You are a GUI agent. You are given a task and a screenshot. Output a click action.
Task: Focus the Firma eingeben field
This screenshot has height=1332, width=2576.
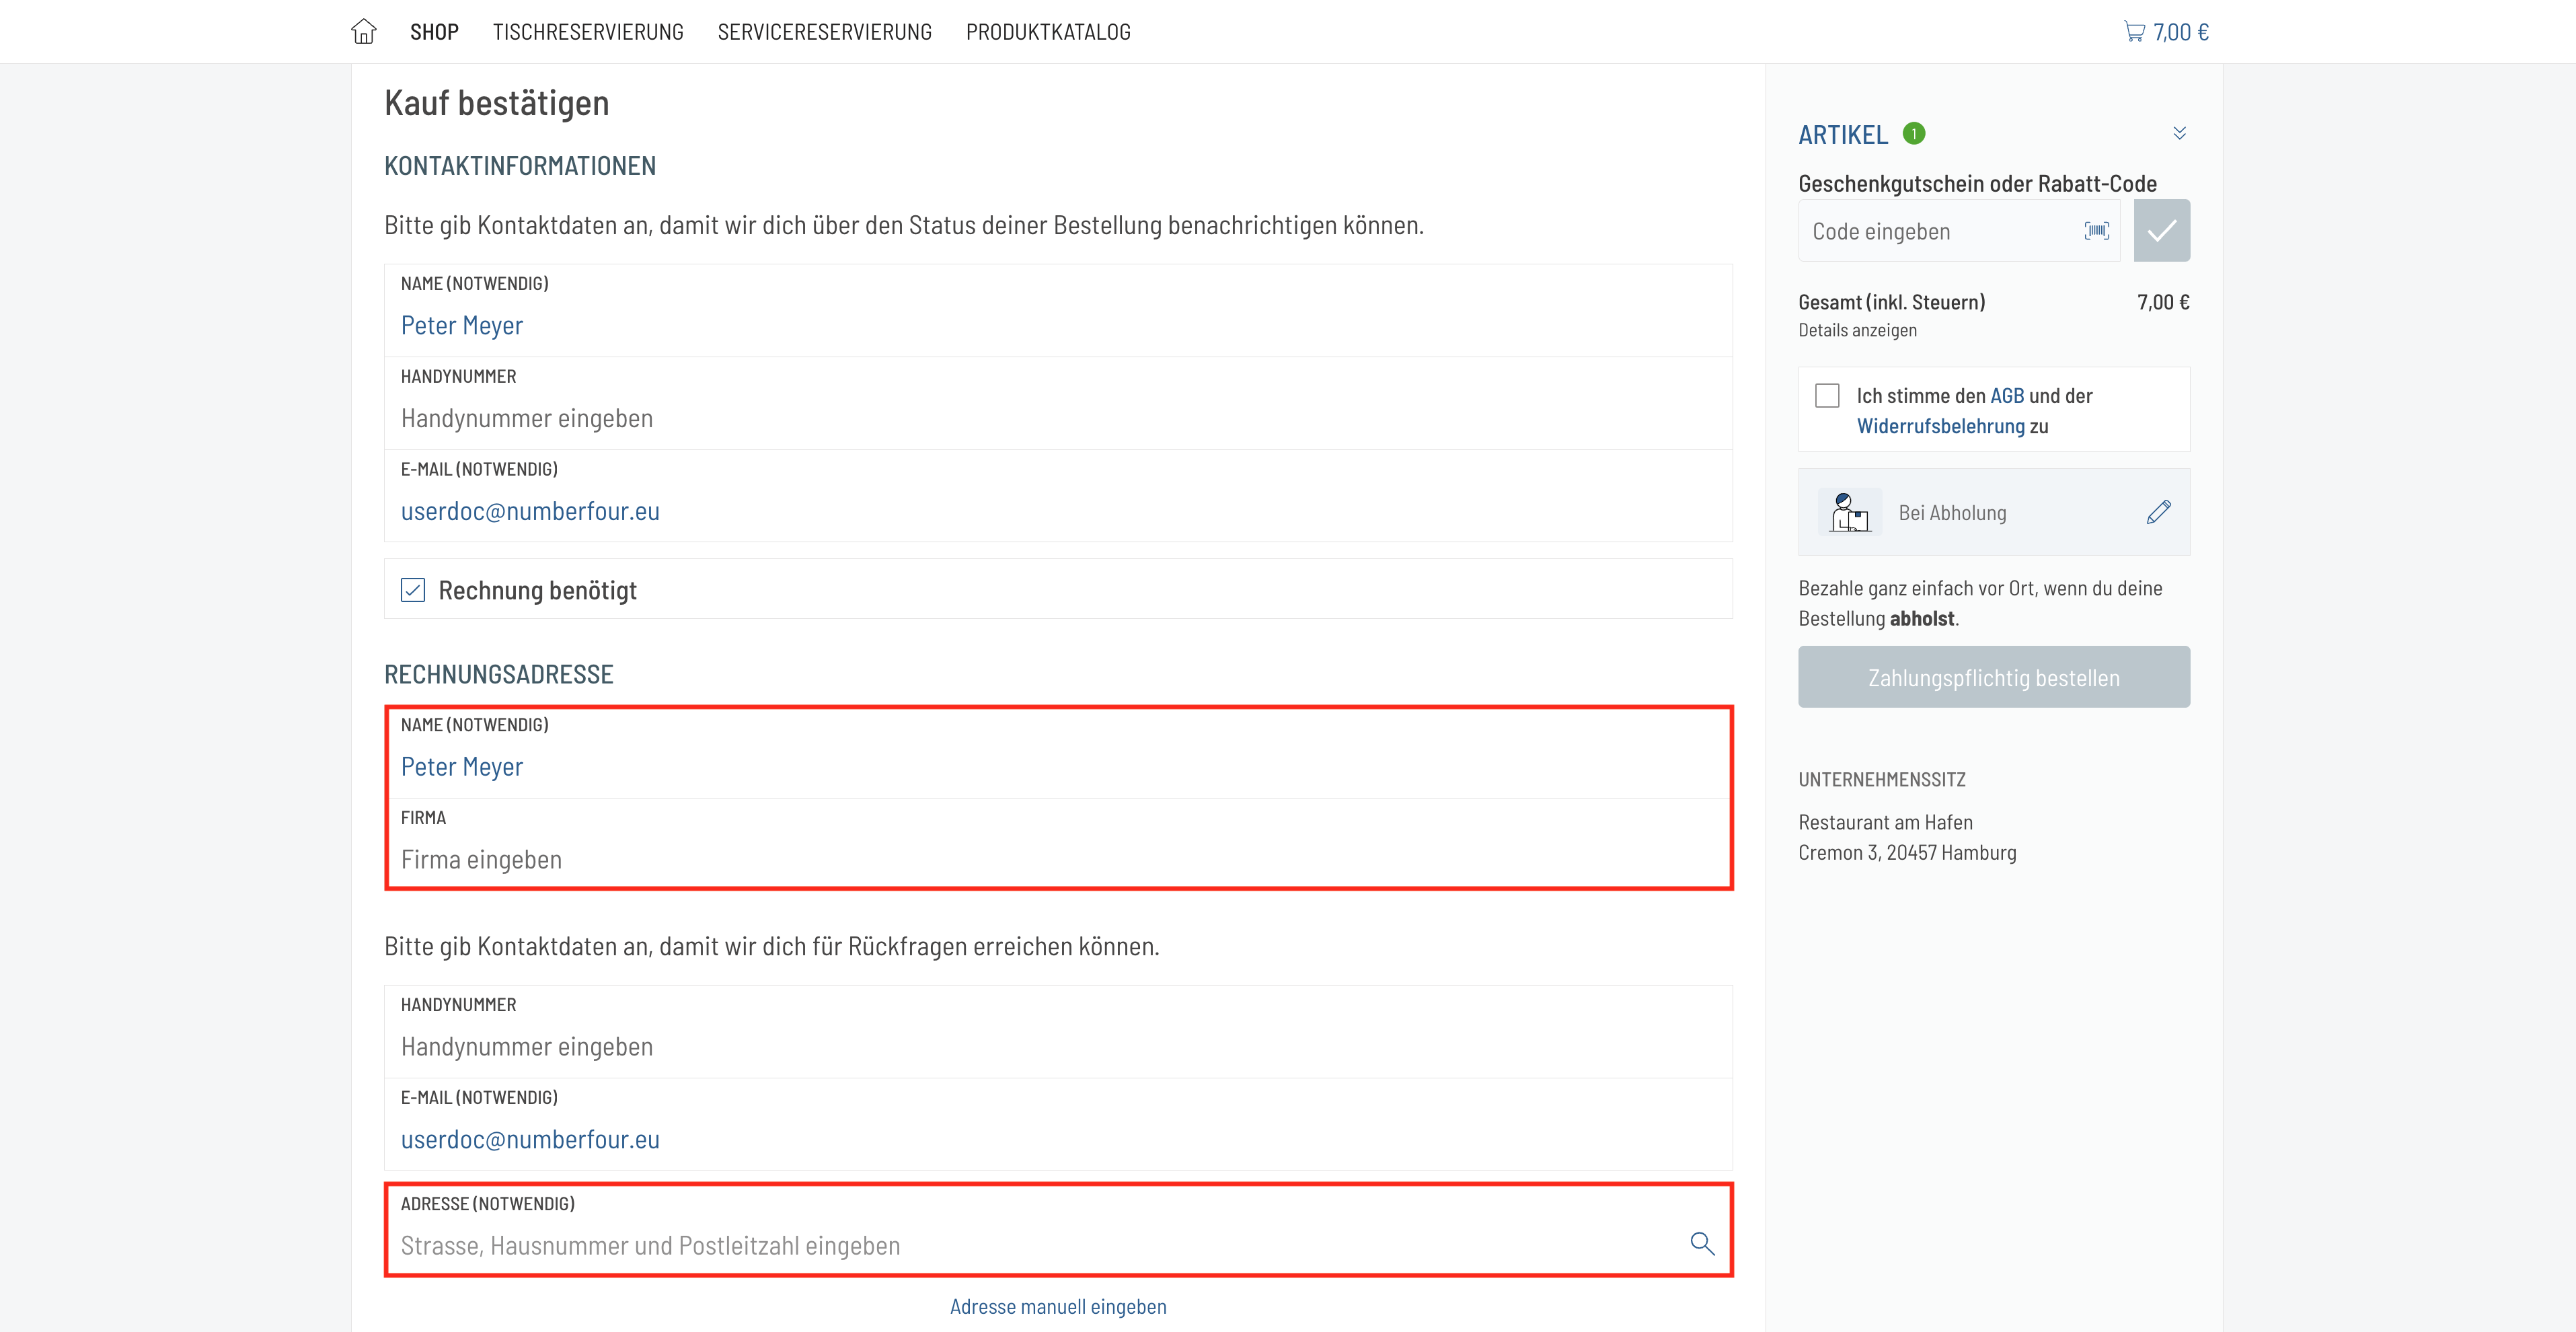[1058, 844]
